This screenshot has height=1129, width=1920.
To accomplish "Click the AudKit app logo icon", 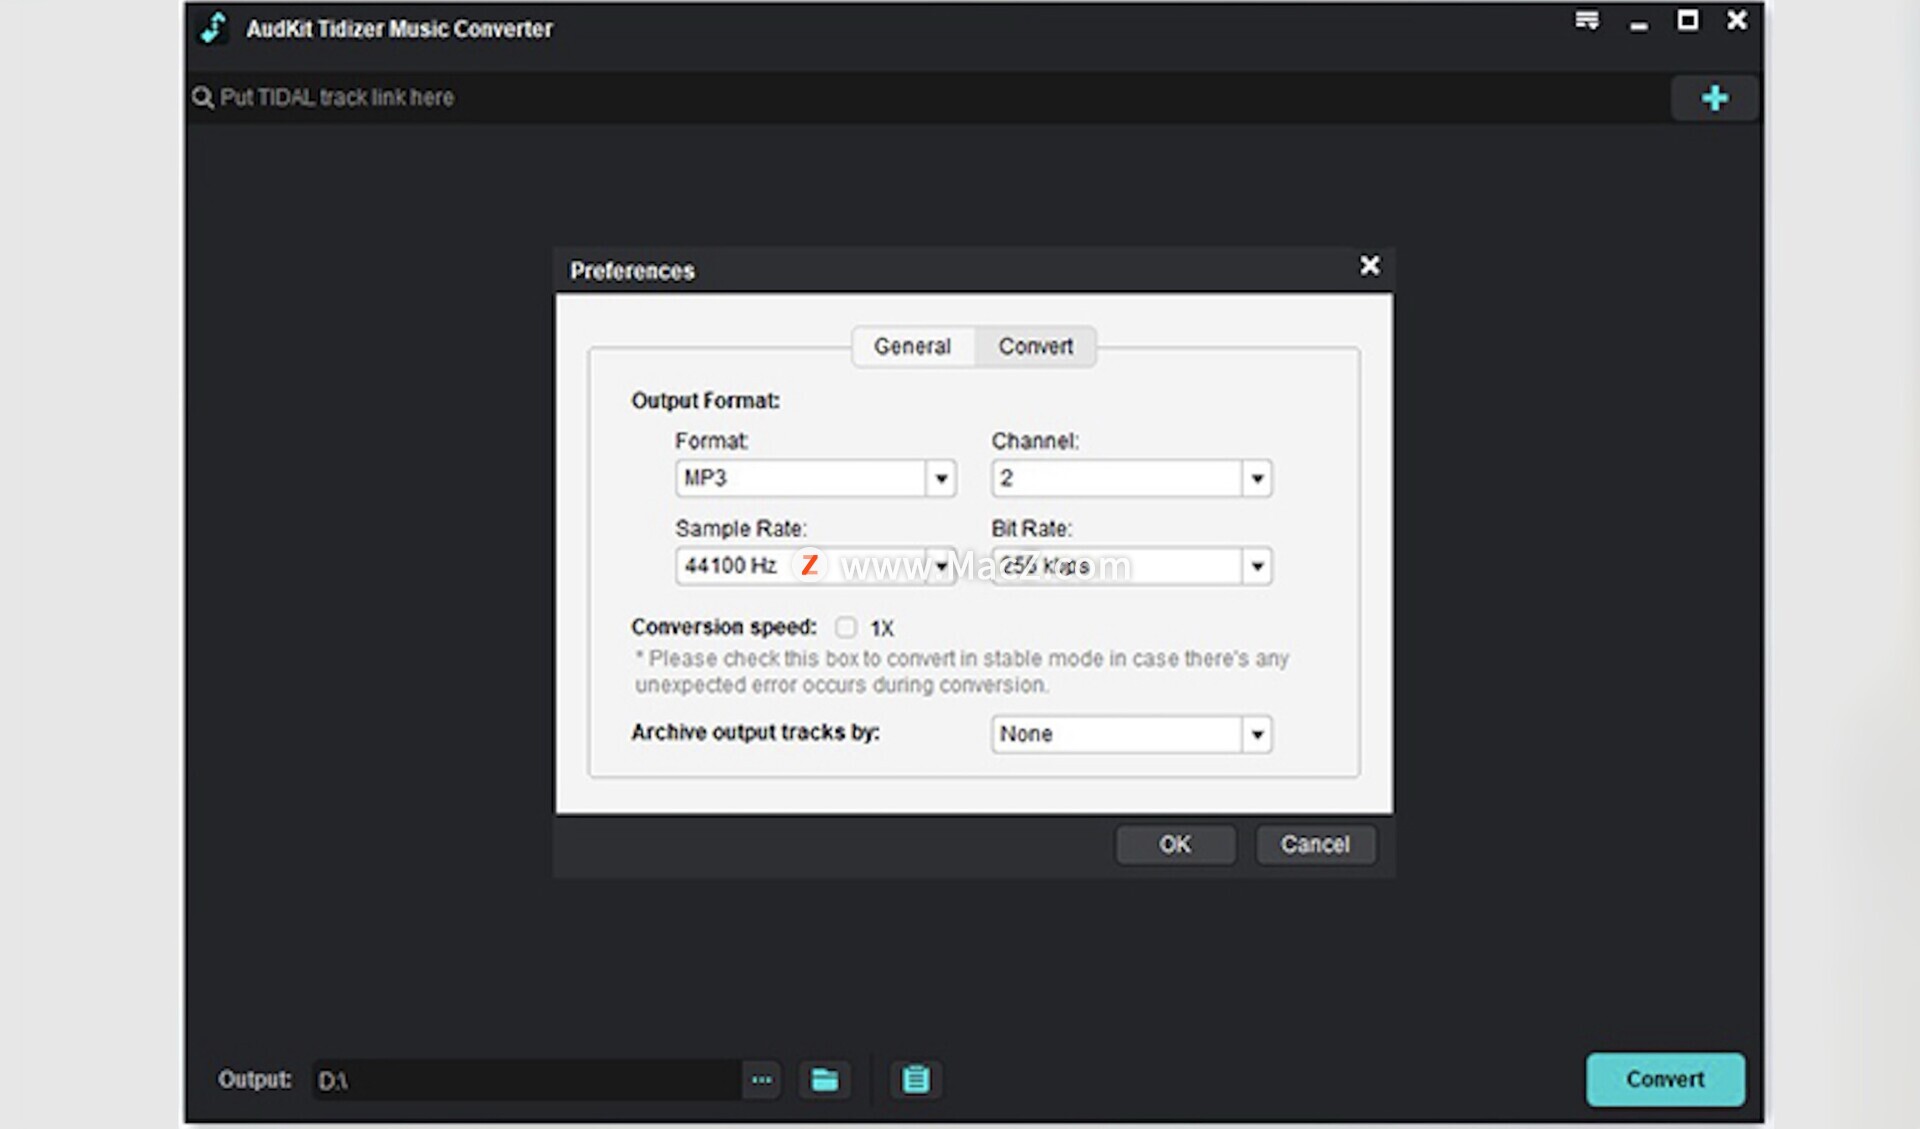I will [x=213, y=27].
